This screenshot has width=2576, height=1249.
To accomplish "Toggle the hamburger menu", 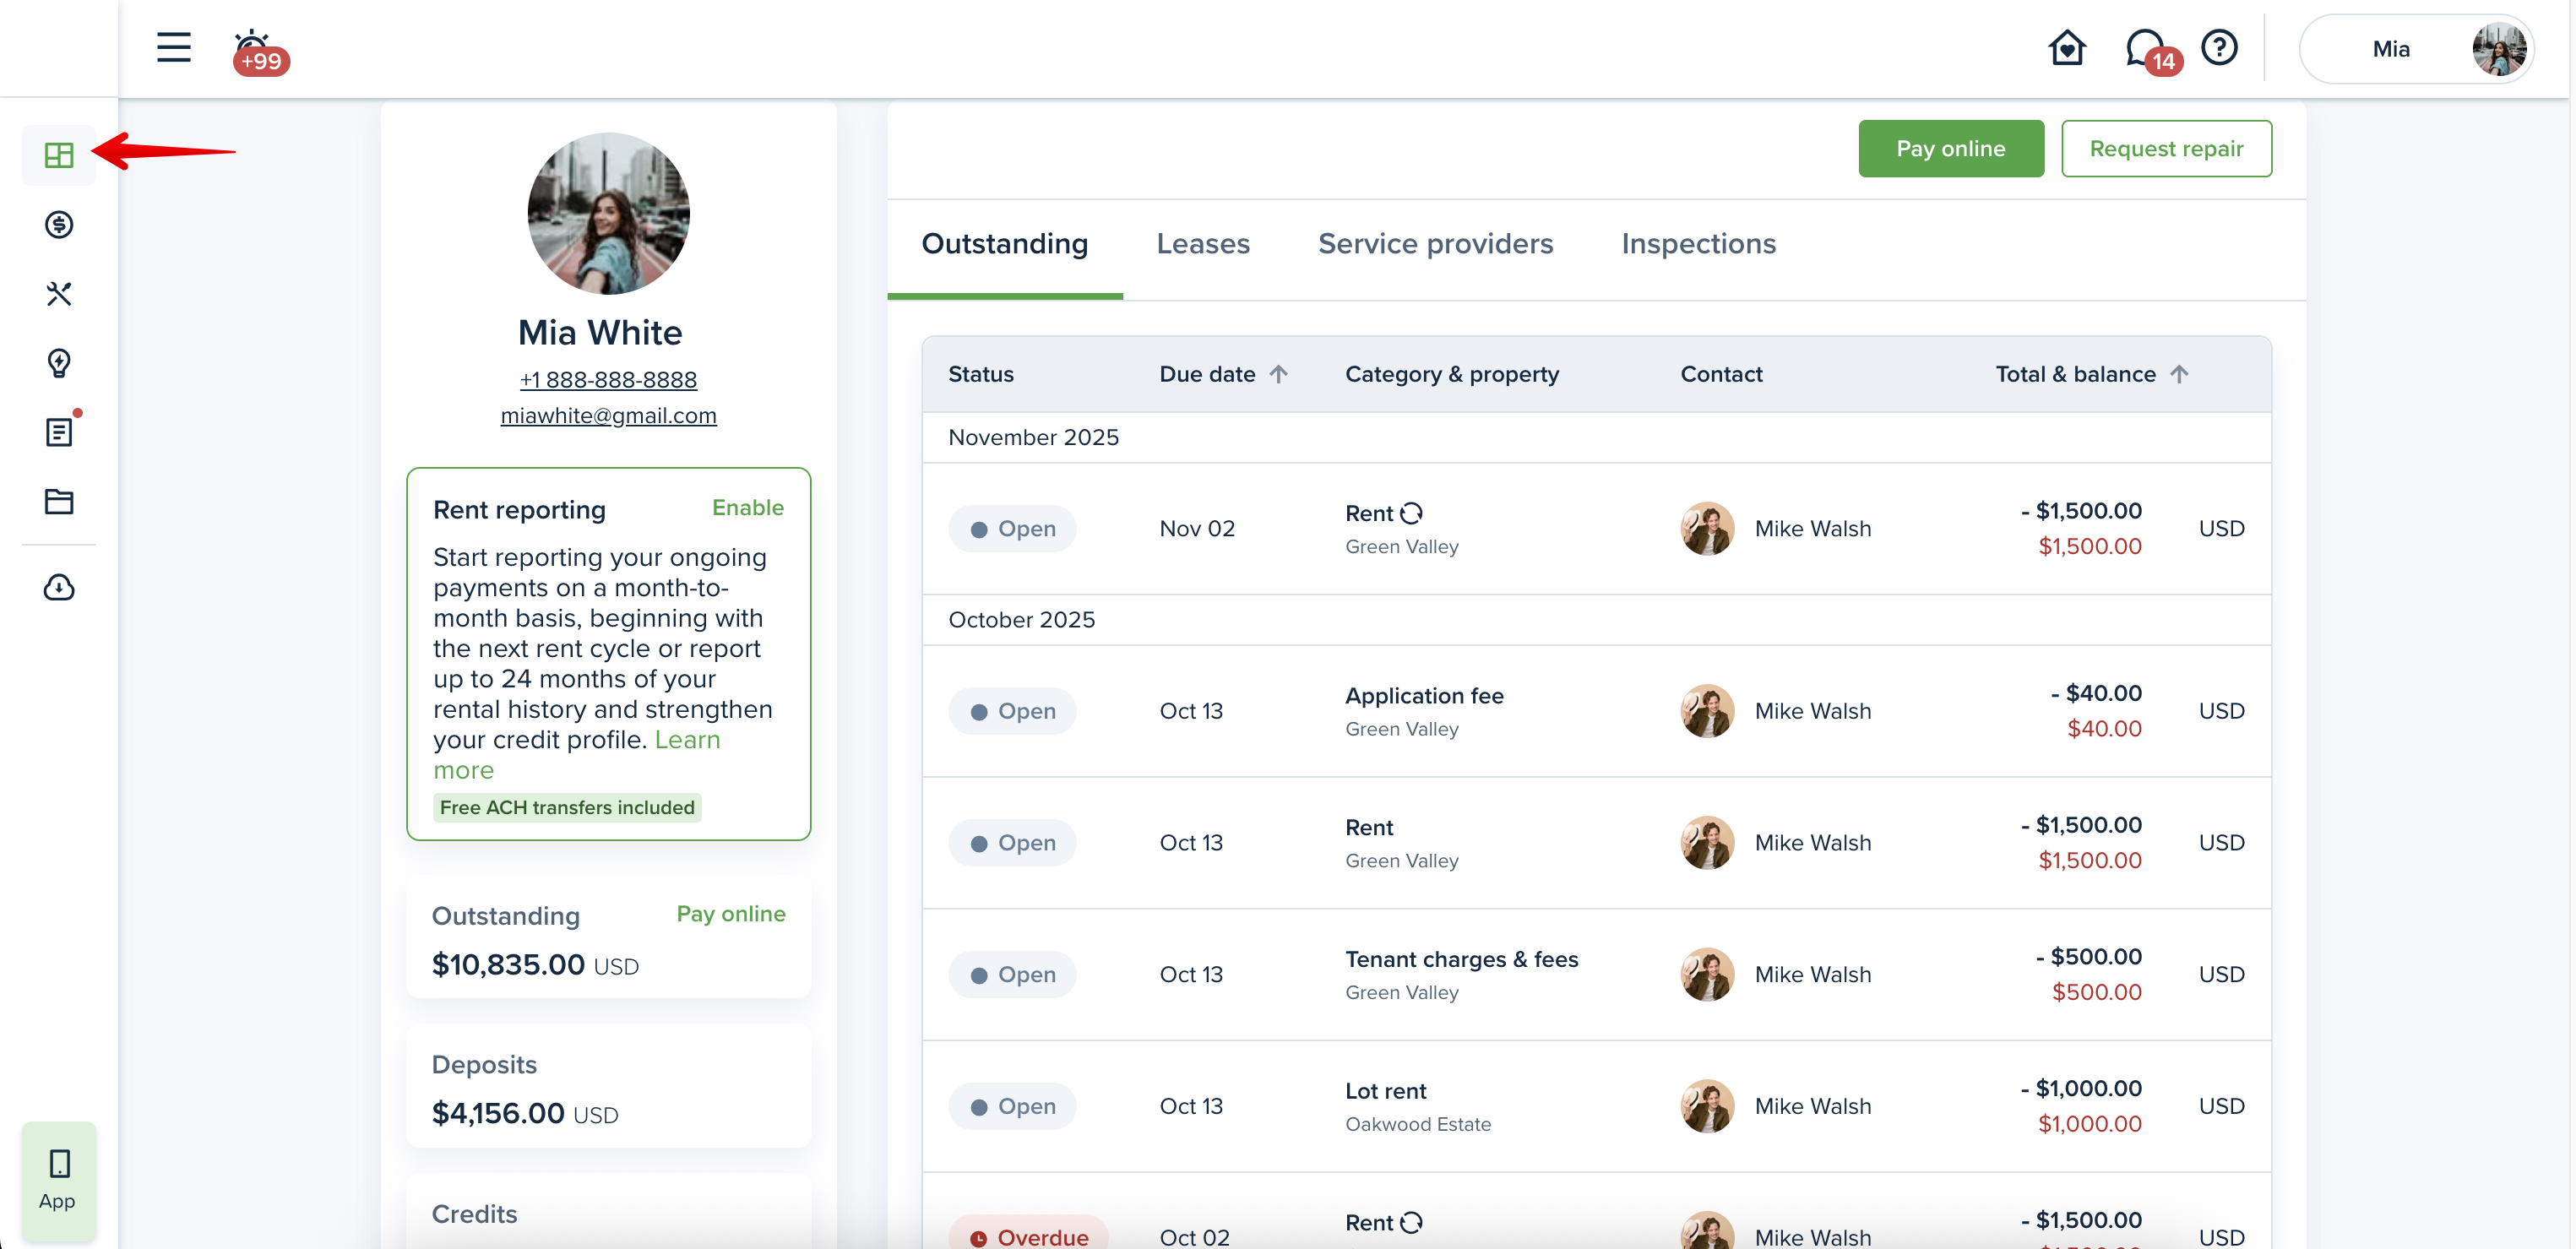I will [x=174, y=47].
